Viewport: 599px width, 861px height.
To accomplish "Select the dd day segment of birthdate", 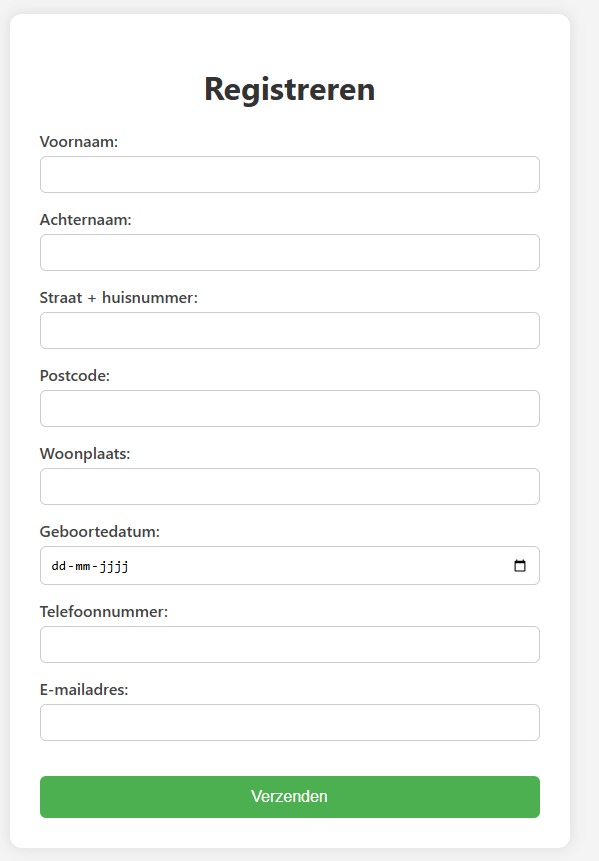I will (x=59, y=566).
